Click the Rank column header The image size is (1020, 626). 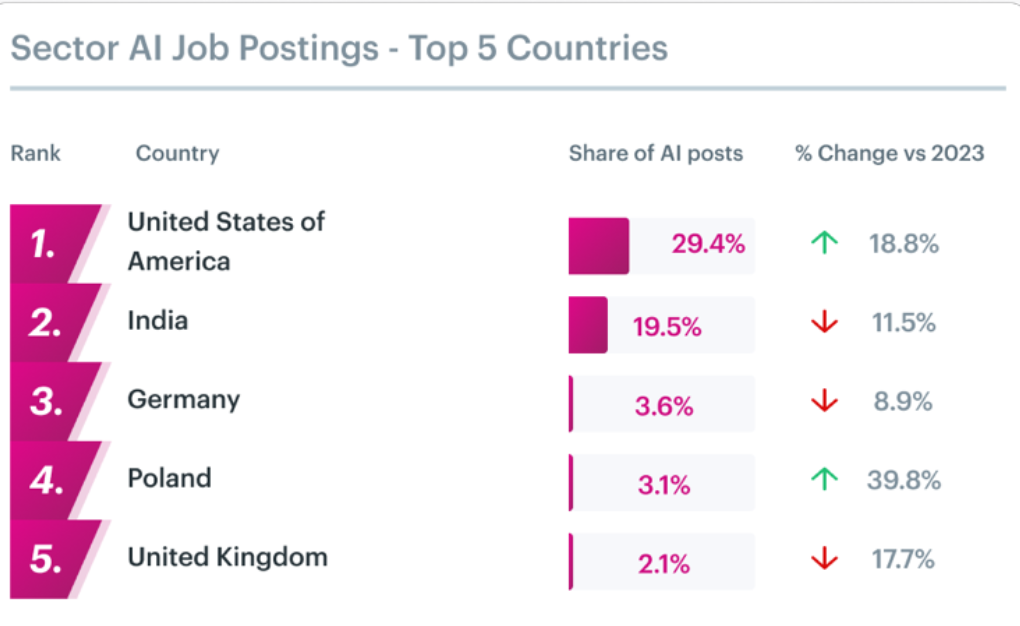click(36, 153)
